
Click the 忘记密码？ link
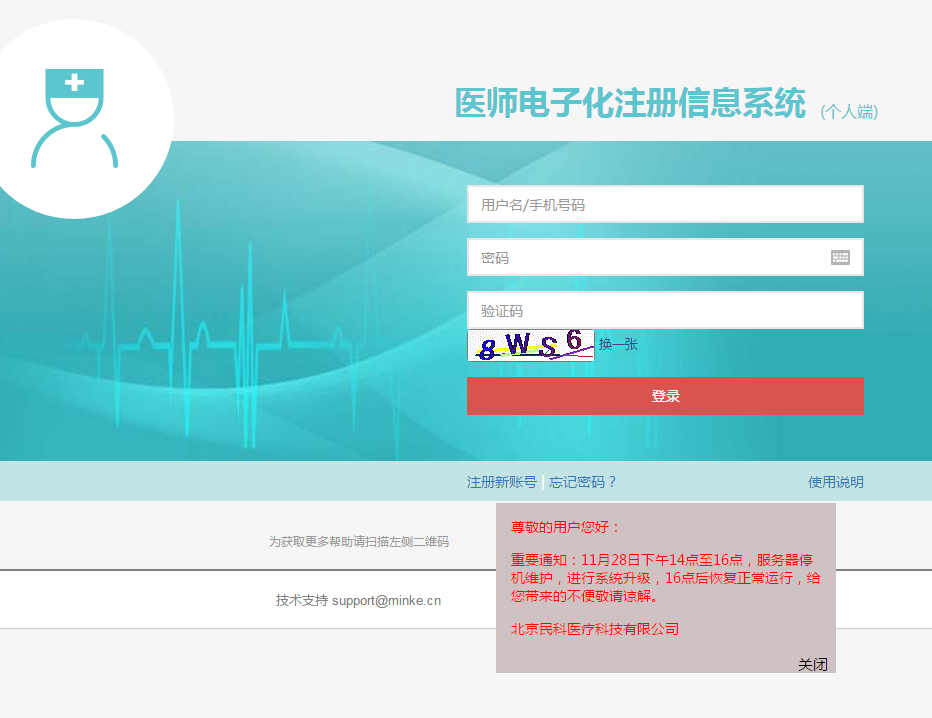(583, 482)
